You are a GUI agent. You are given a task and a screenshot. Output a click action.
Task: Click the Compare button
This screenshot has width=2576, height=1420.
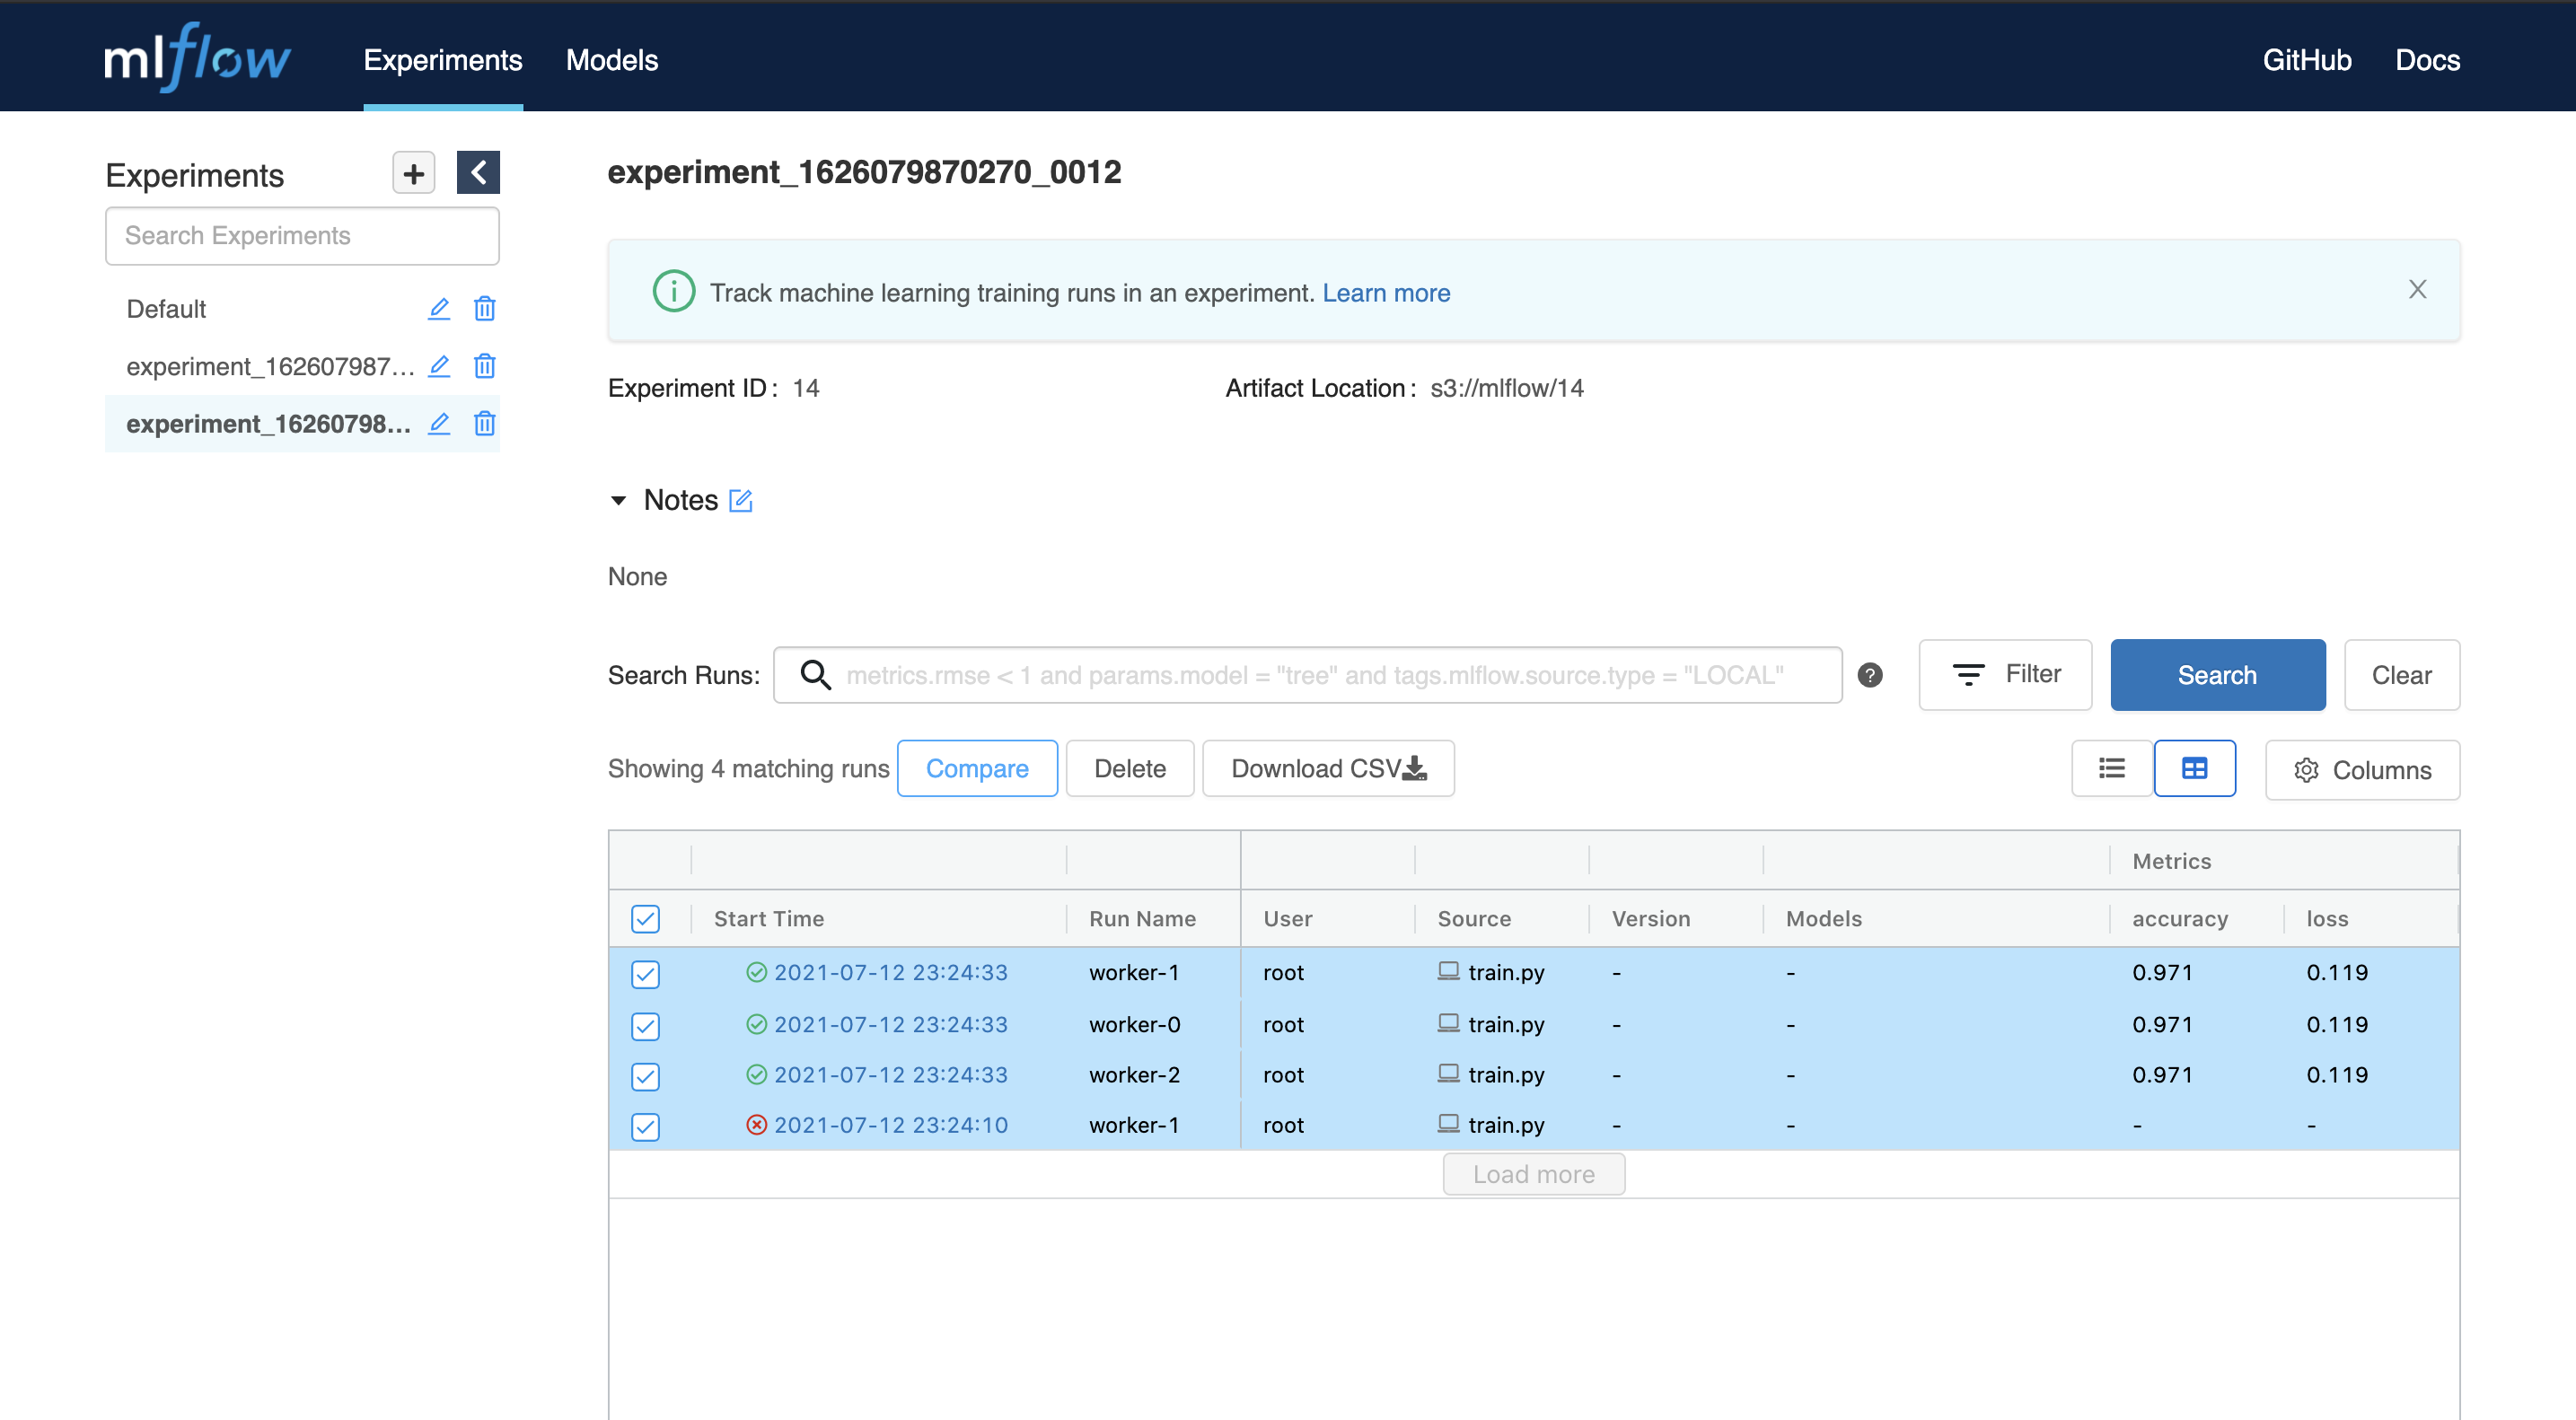tap(976, 768)
